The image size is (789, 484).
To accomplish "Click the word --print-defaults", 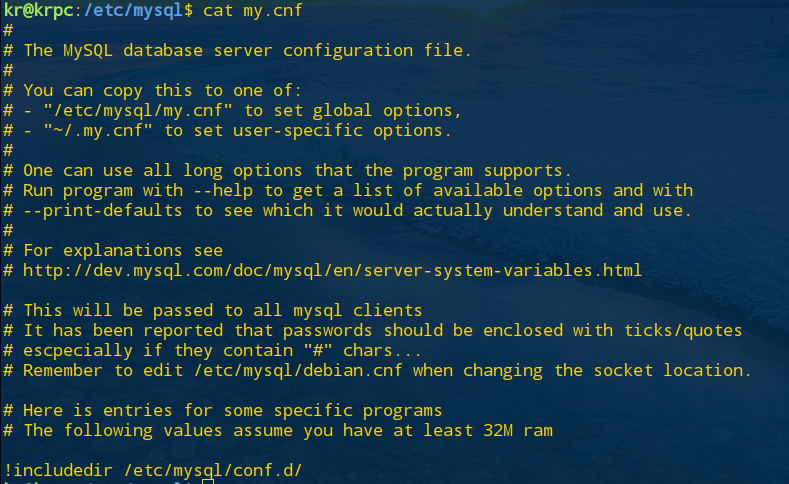I will click(x=102, y=211).
